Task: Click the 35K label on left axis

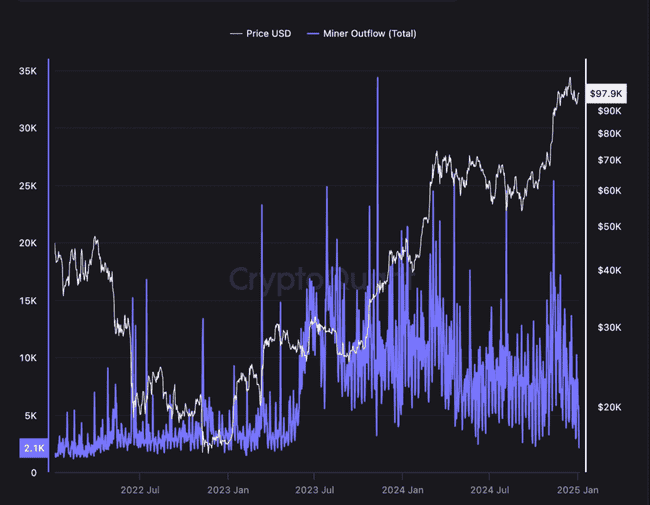Action: coord(28,71)
